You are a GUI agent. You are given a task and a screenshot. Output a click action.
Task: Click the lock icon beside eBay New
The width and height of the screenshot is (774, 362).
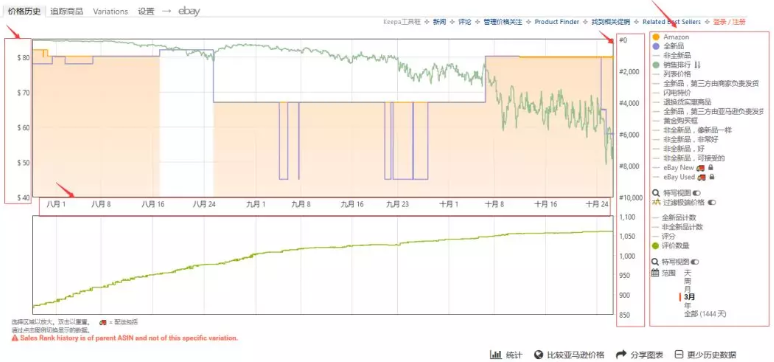(710, 168)
